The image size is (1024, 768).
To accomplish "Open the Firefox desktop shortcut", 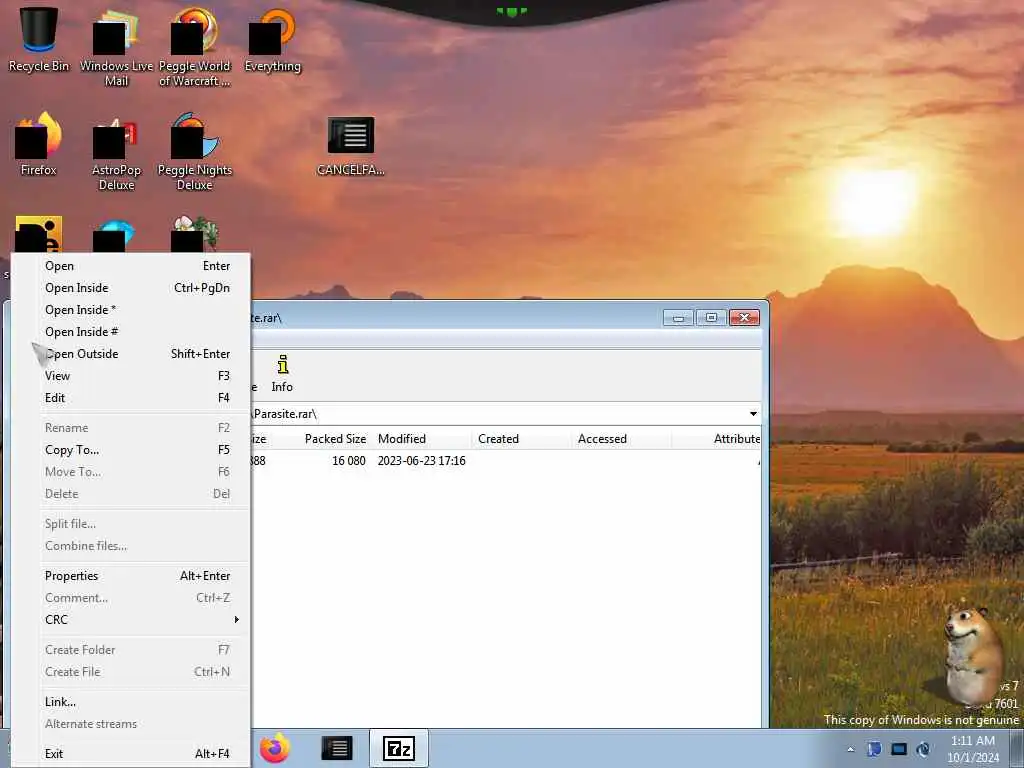I will 39,144.
